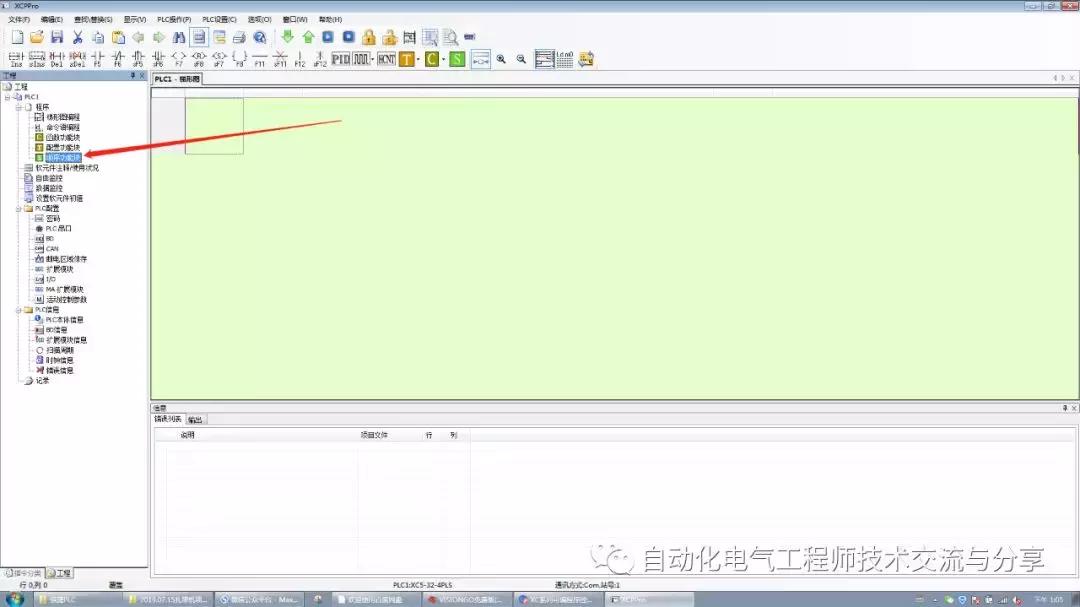1080x607 pixels.
Task: Open 自由监控 in the project tree
Action: [x=50, y=179]
